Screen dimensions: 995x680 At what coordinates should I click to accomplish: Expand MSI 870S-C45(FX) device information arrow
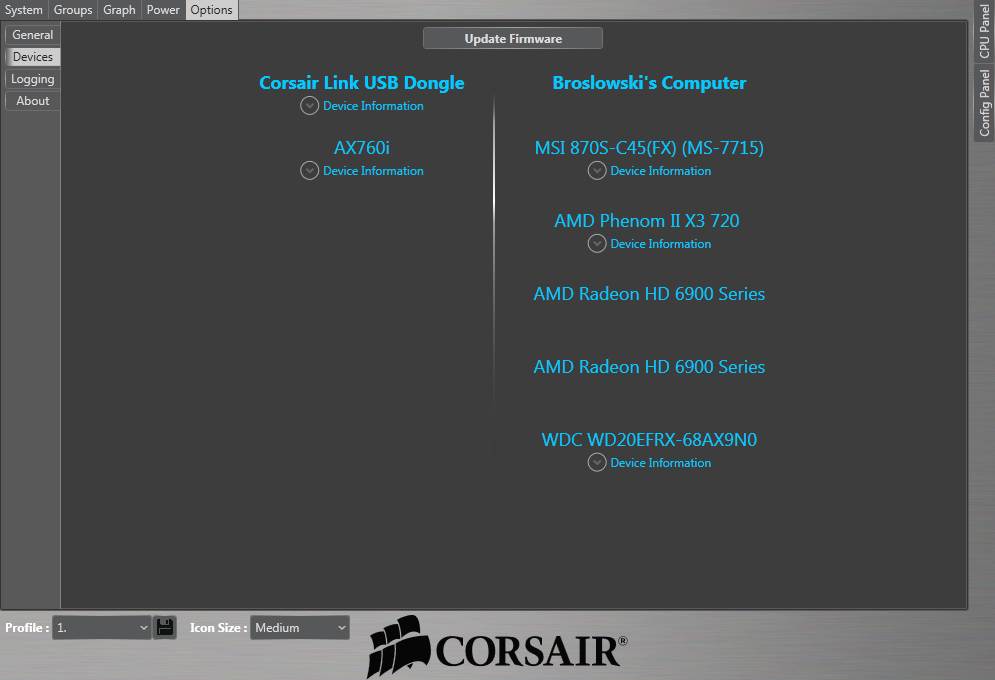[x=596, y=171]
